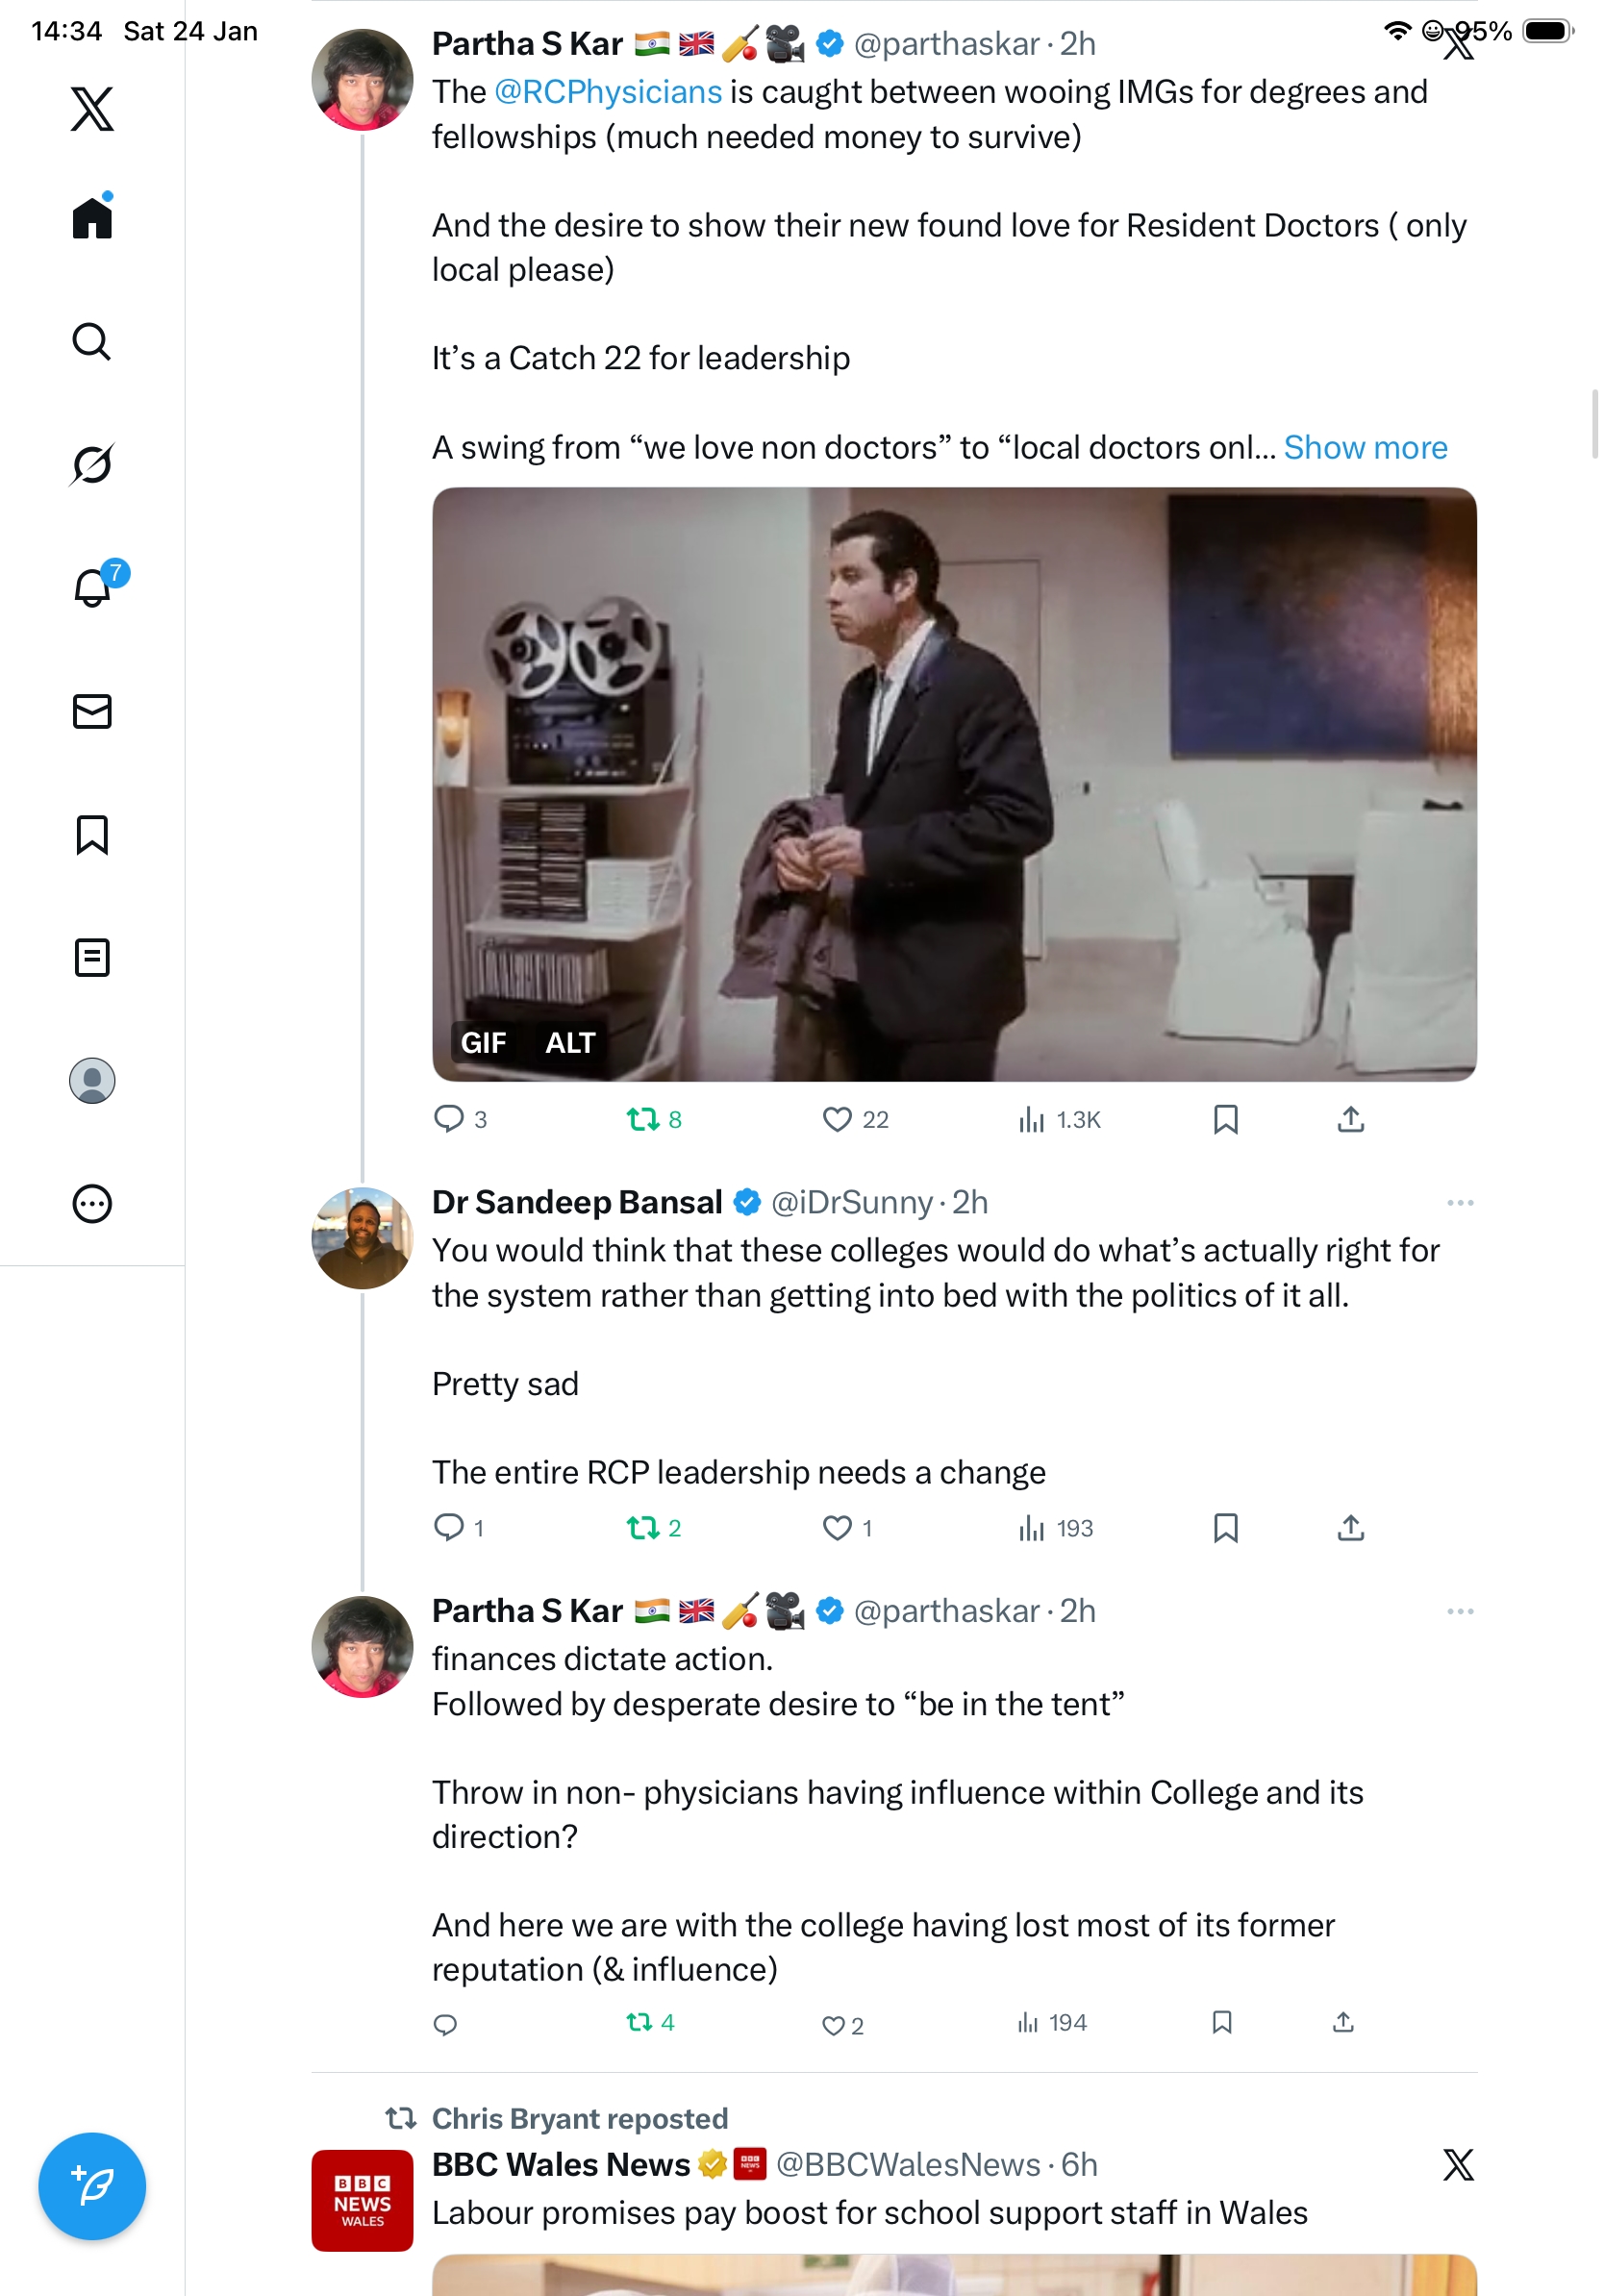Click the compose post floating button
1604x2296 pixels.
pos(92,2185)
